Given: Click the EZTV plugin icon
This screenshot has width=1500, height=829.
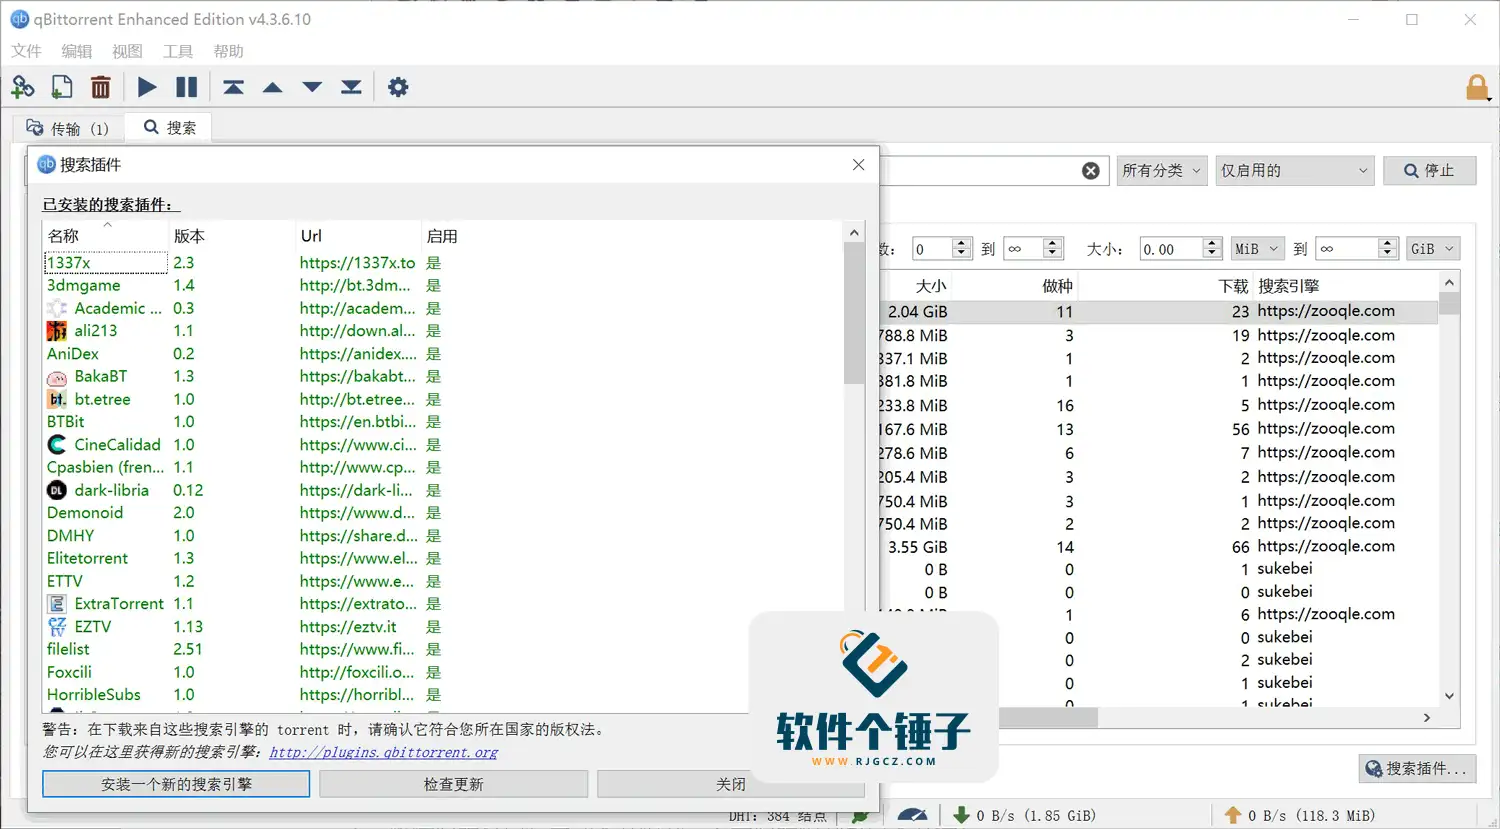Looking at the screenshot, I should click(57, 627).
